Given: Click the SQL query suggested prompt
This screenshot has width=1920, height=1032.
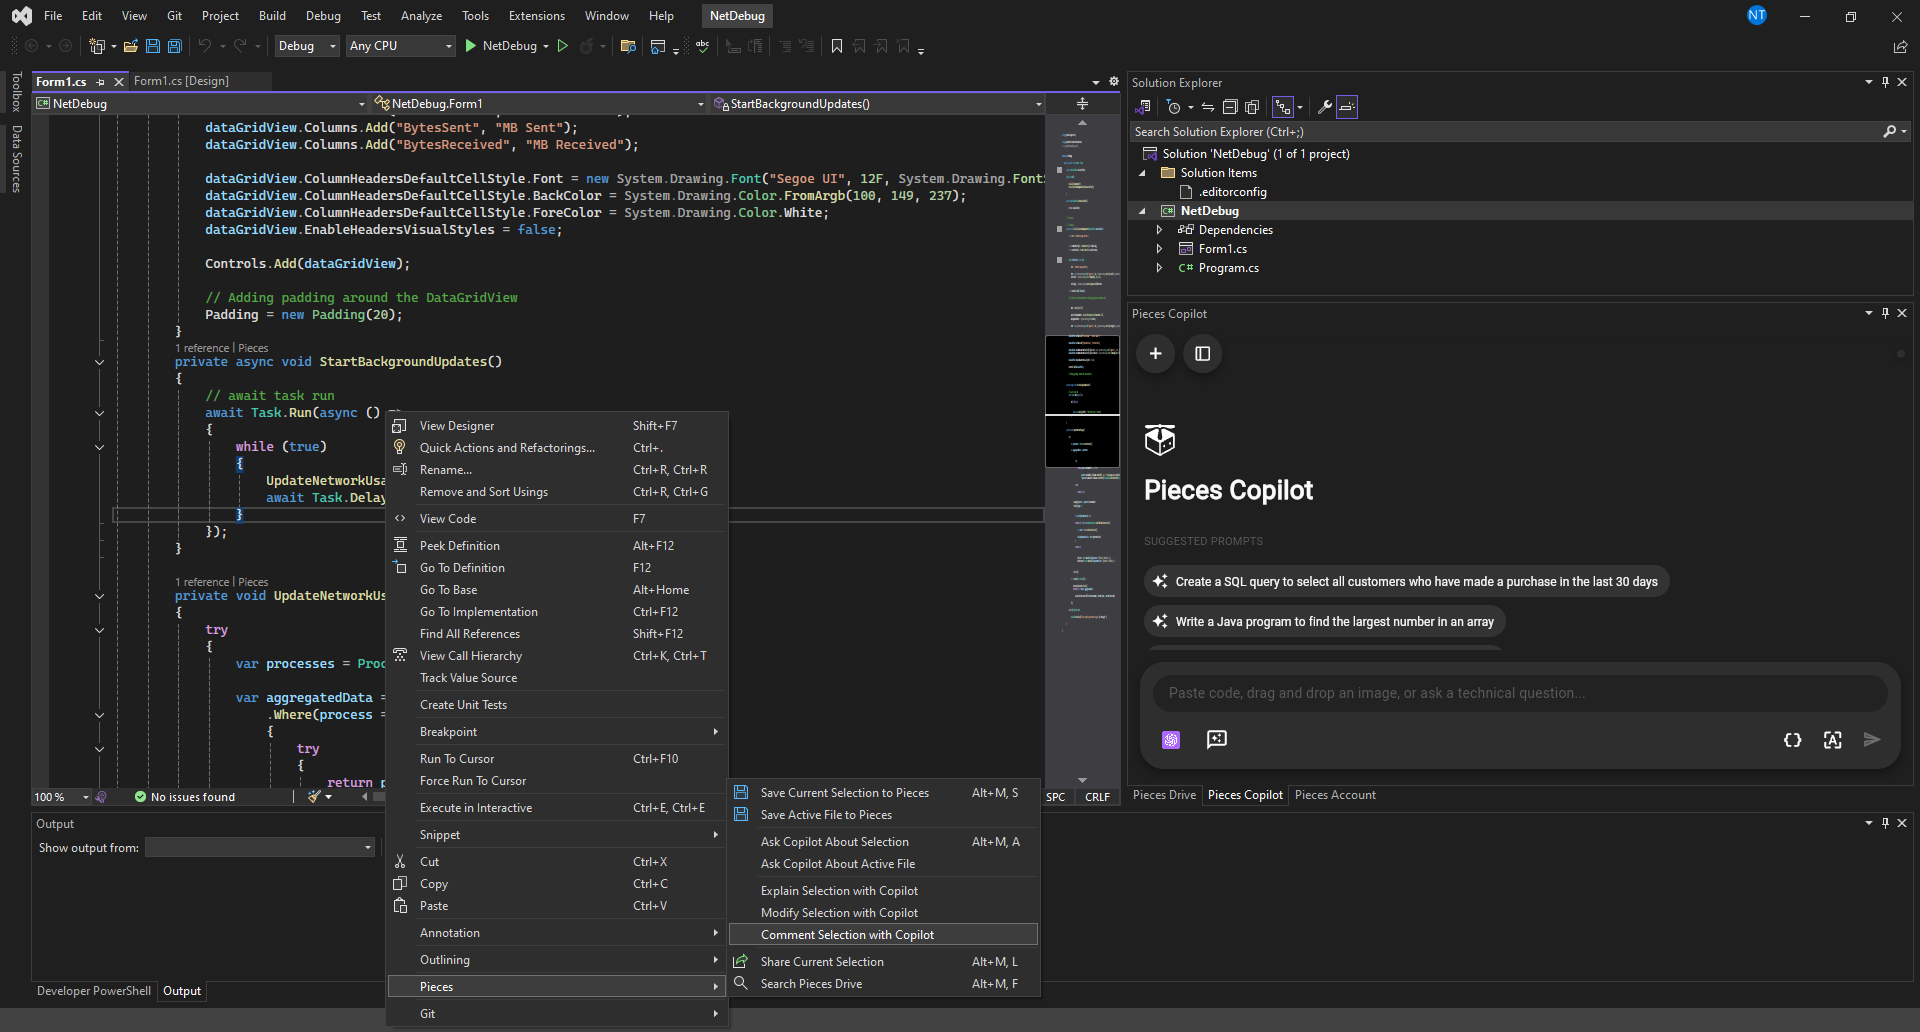Looking at the screenshot, I should pos(1406,582).
